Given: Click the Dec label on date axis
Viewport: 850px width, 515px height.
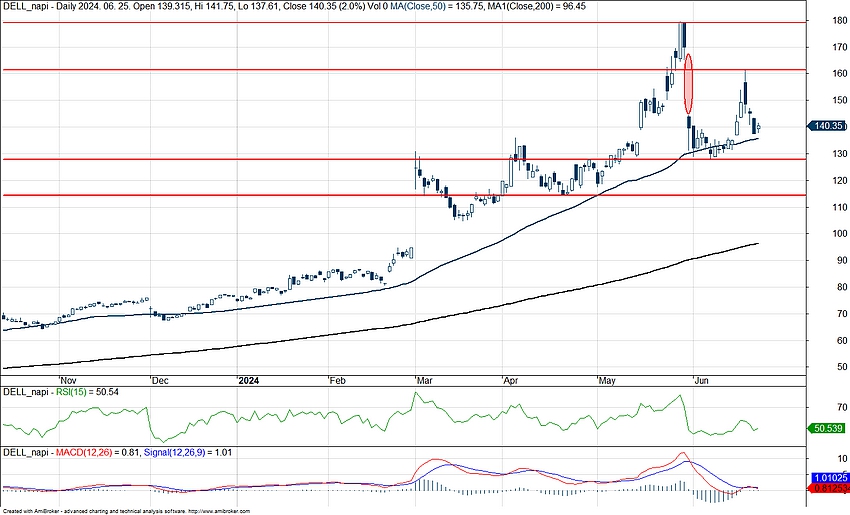Looking at the screenshot, I should [x=160, y=381].
